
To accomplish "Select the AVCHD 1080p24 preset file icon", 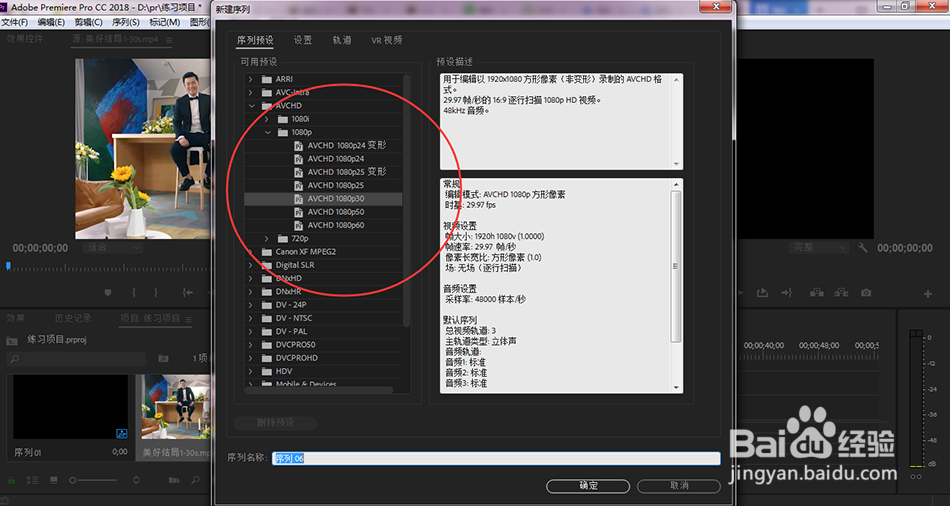I will click(x=298, y=159).
